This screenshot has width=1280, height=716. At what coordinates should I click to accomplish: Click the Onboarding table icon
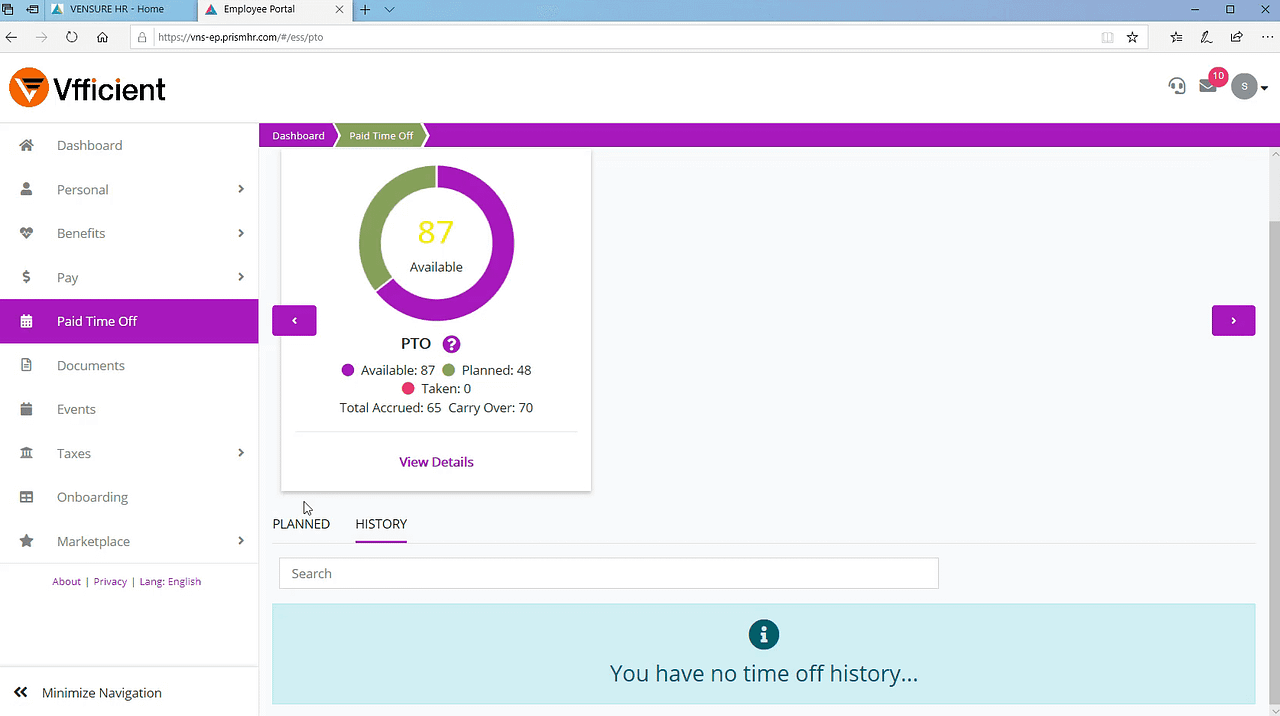(x=27, y=497)
